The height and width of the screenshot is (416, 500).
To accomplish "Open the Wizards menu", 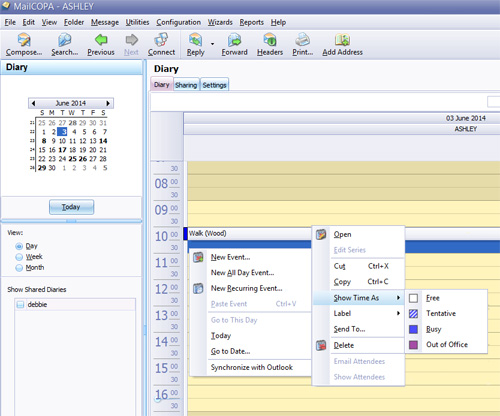I will pyautogui.click(x=220, y=22).
